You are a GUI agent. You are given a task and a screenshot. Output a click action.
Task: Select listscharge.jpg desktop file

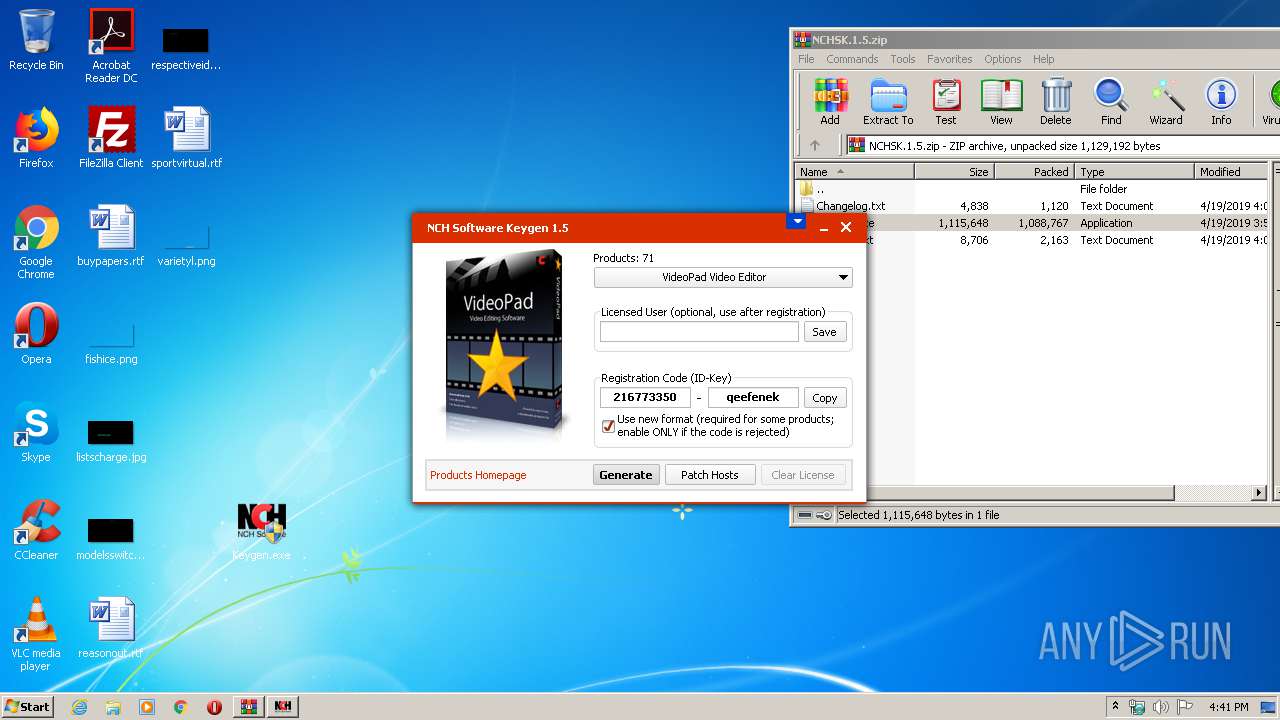point(111,440)
